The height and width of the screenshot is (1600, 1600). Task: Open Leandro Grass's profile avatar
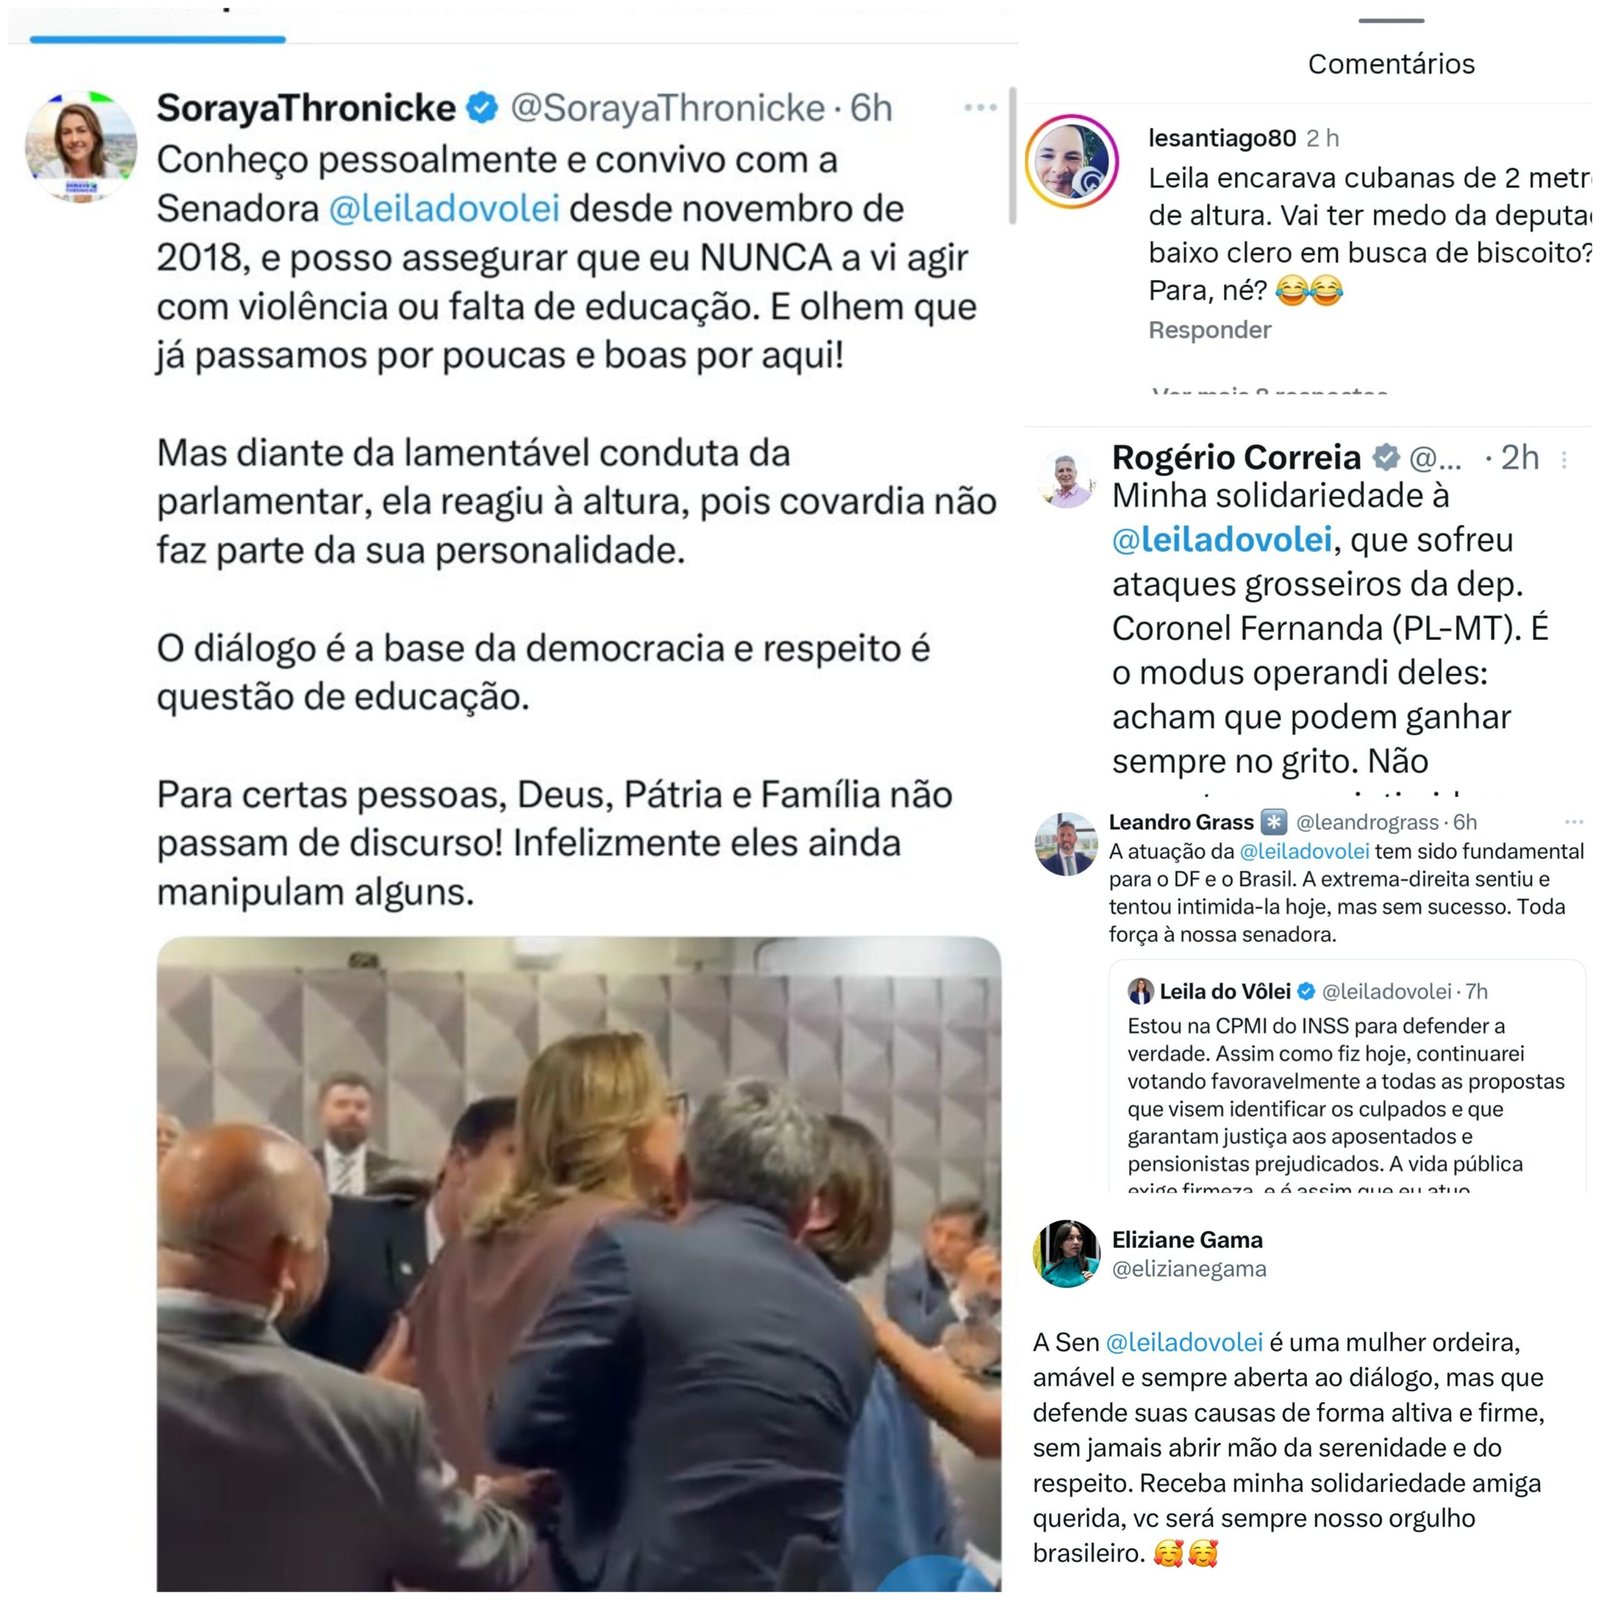[1066, 844]
